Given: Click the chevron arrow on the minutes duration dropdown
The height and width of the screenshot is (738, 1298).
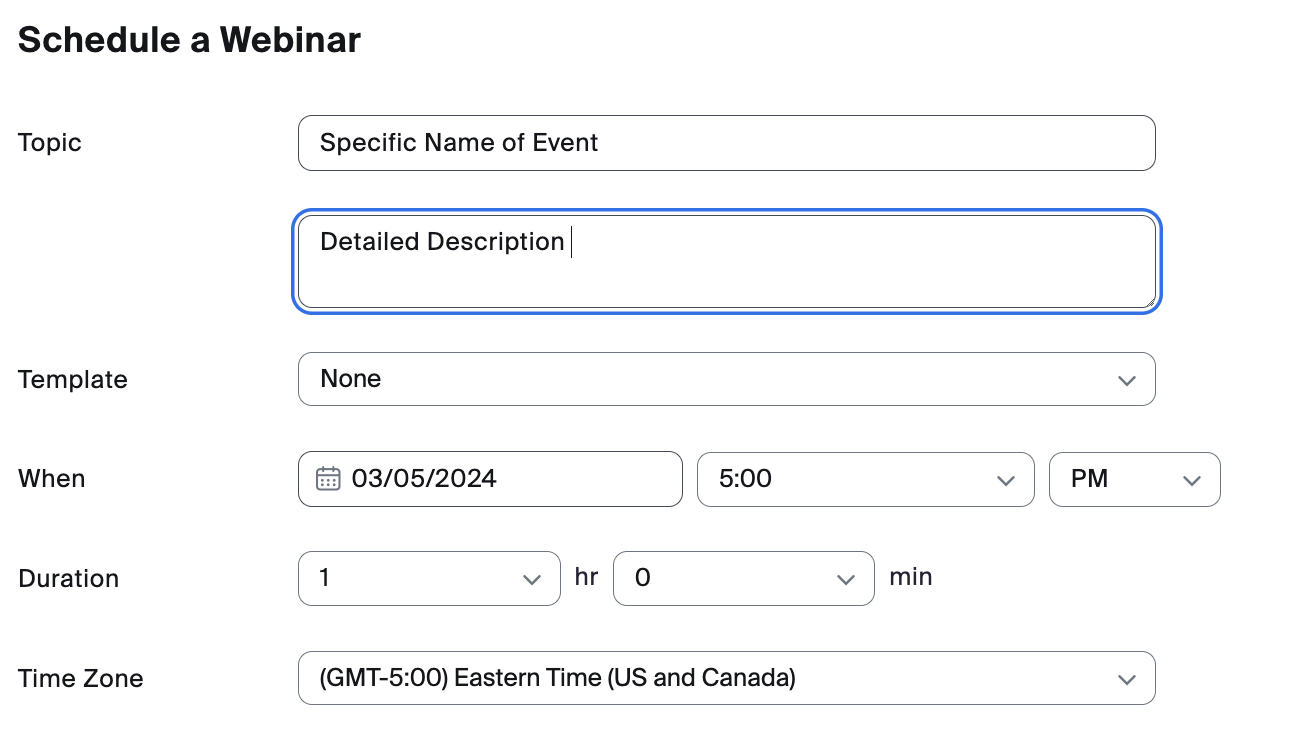Looking at the screenshot, I should 846,580.
